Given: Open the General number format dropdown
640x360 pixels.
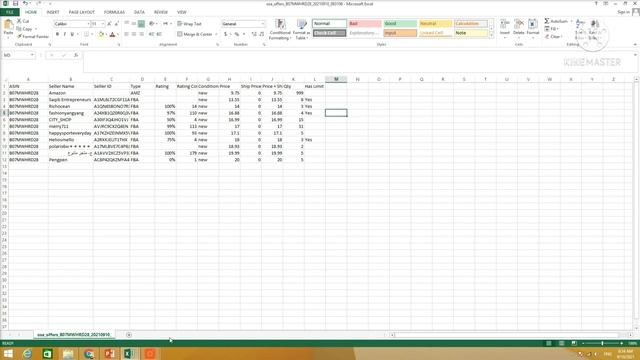Looking at the screenshot, I should tap(262, 24).
